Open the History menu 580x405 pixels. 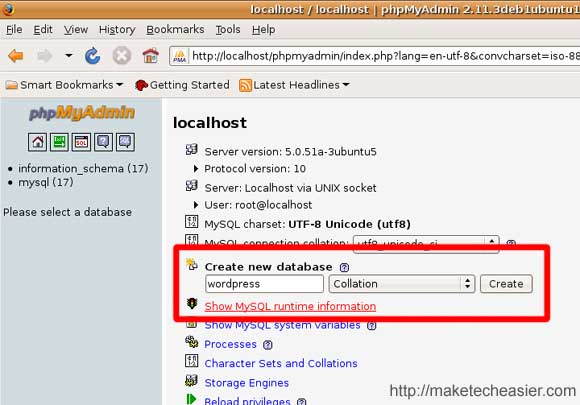pos(117,30)
